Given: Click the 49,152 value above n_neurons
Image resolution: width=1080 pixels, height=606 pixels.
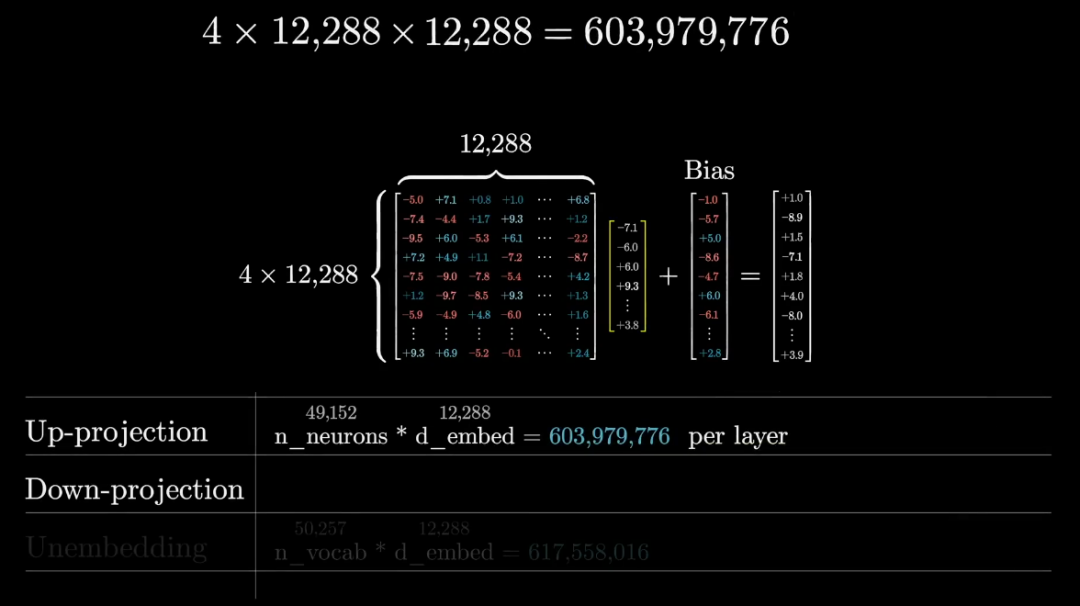Looking at the screenshot, I should pos(331,412).
